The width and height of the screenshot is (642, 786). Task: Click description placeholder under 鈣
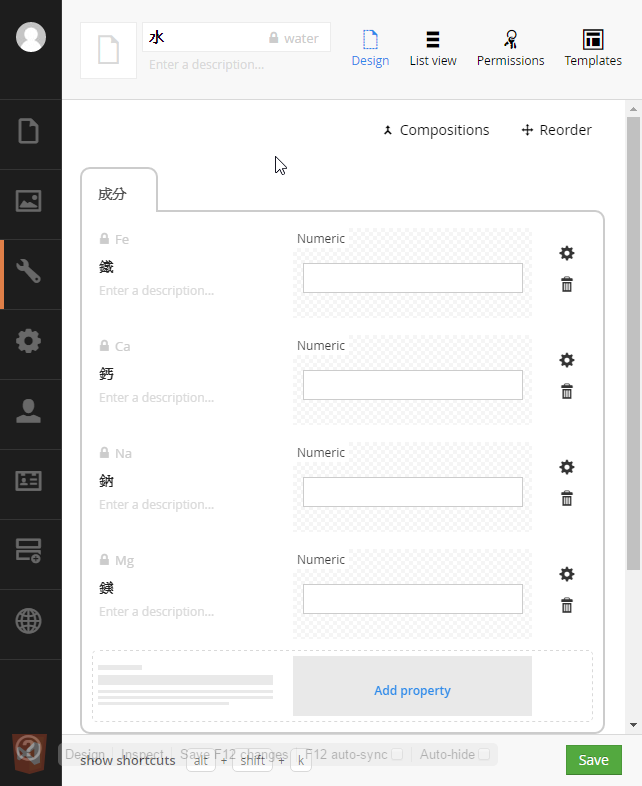[156, 398]
